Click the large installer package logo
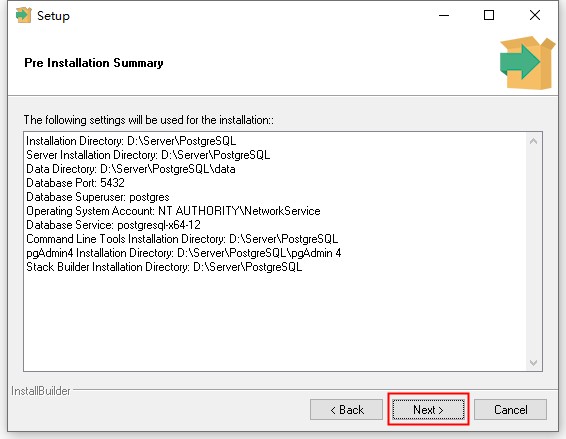 click(x=527, y=62)
